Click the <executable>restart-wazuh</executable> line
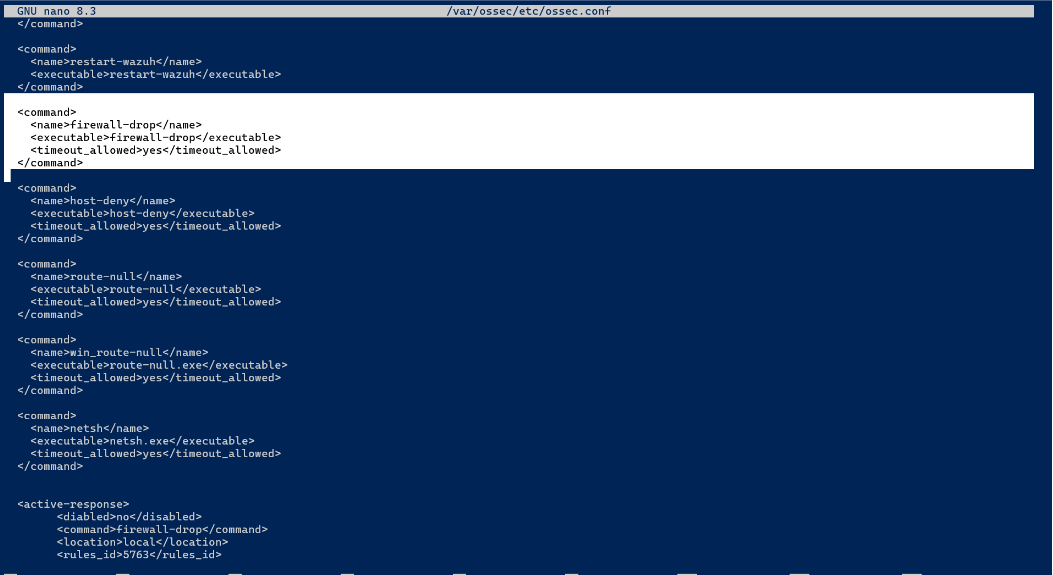Image resolution: width=1053 pixels, height=575 pixels. click(x=155, y=75)
